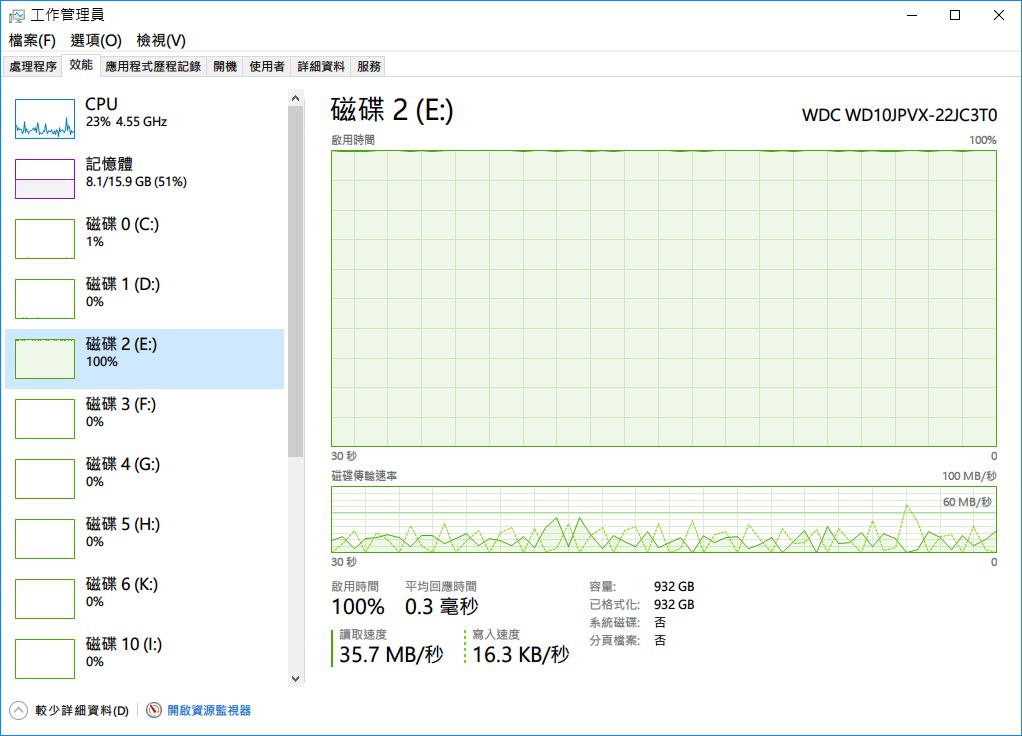The height and width of the screenshot is (736, 1022).
Task: Click the 容量 932 GB value
Action: [x=674, y=587]
